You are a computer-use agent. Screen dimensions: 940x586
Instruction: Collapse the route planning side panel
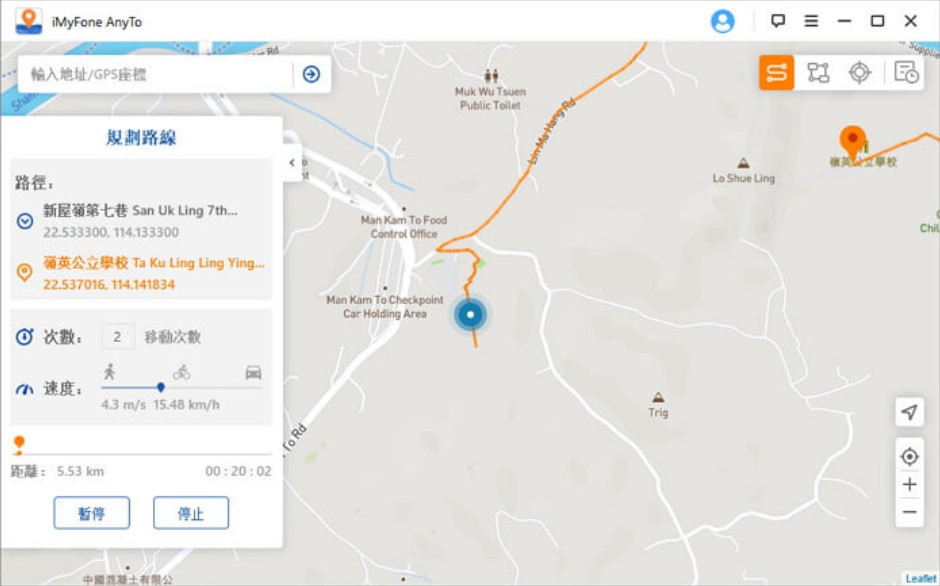point(292,162)
